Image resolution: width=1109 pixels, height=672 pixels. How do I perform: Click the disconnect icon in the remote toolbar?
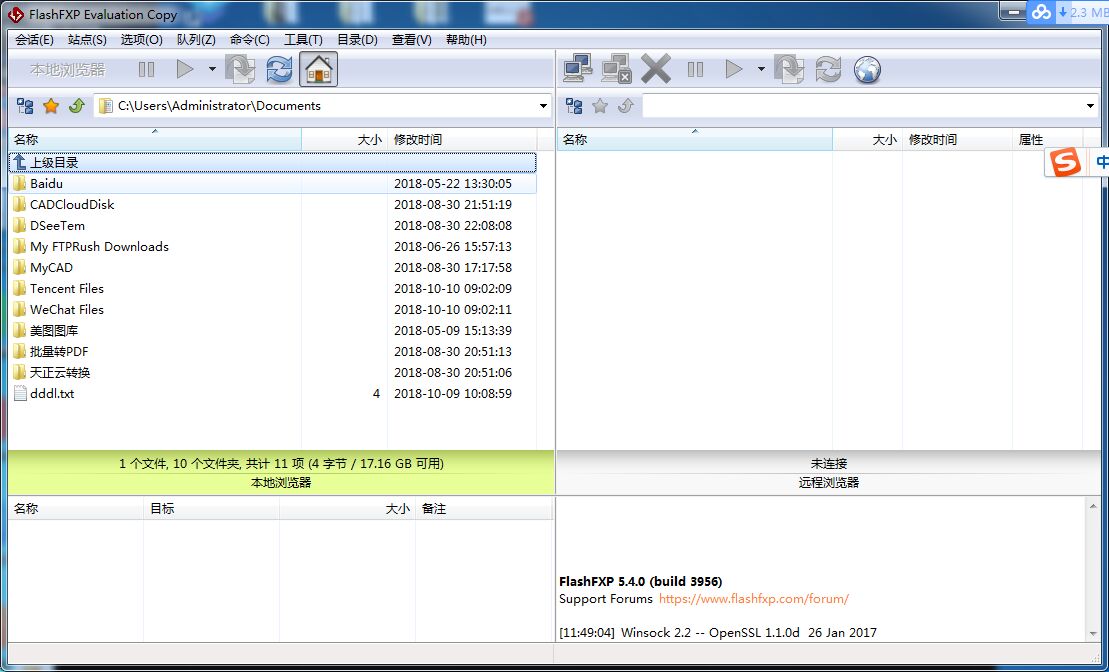616,69
